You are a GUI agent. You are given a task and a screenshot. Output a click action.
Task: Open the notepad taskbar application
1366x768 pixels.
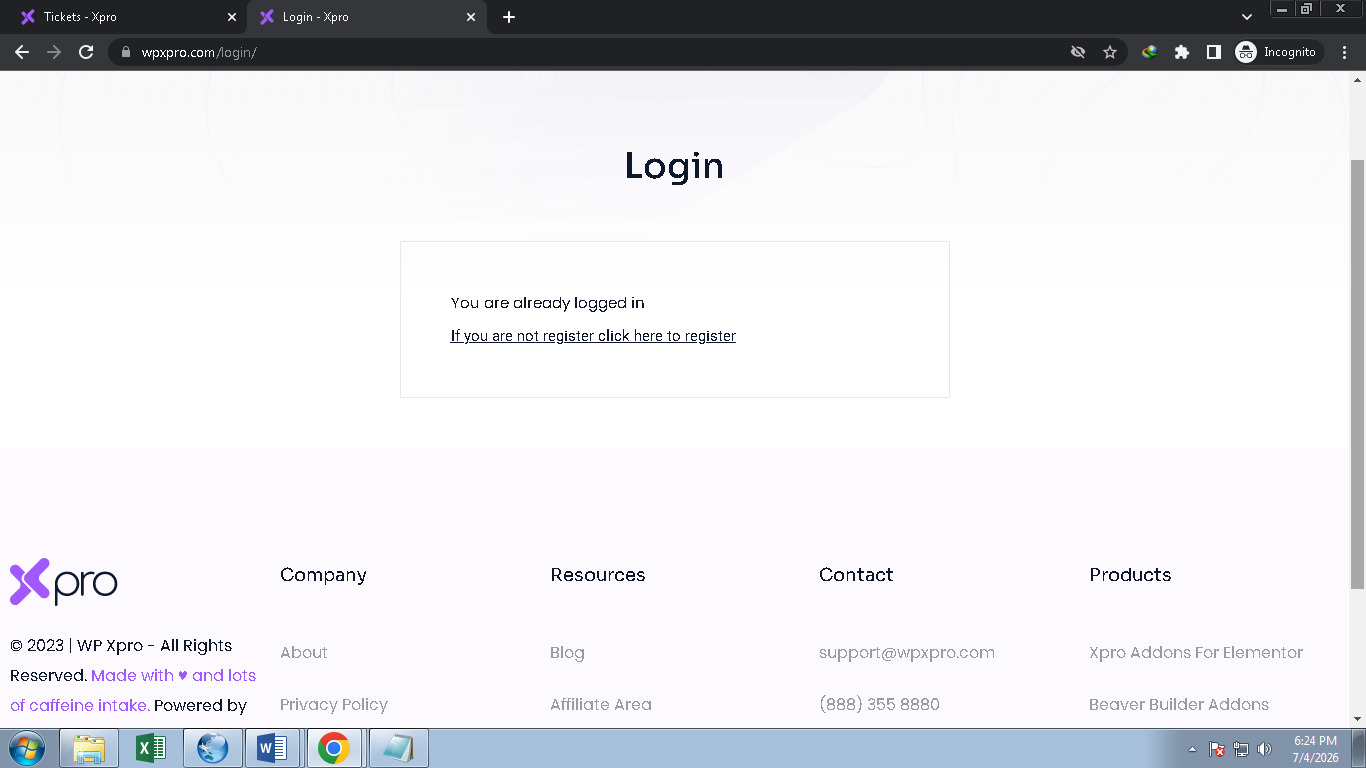pos(398,748)
